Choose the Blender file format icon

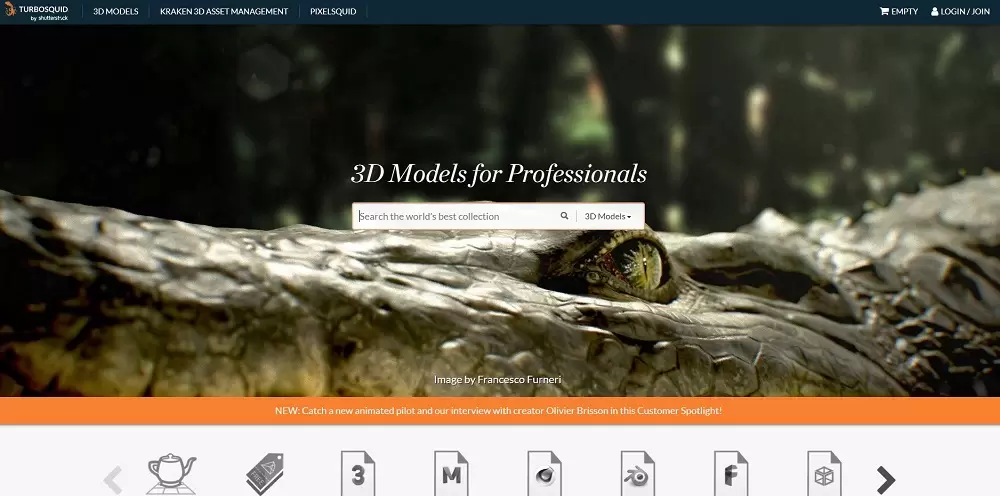click(x=637, y=474)
